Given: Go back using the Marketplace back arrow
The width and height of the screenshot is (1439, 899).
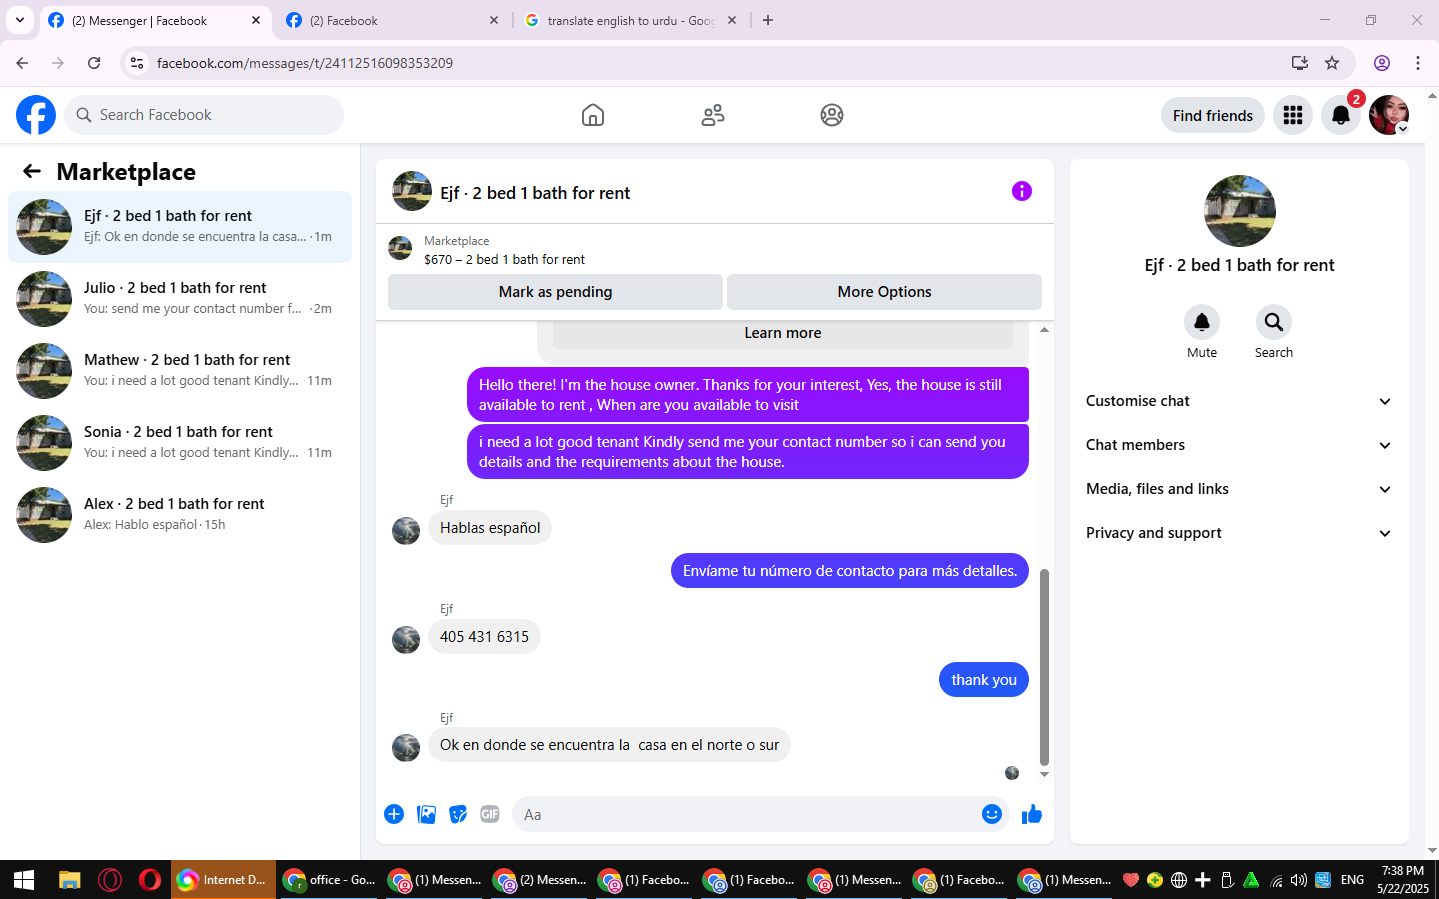Looking at the screenshot, I should [x=32, y=171].
